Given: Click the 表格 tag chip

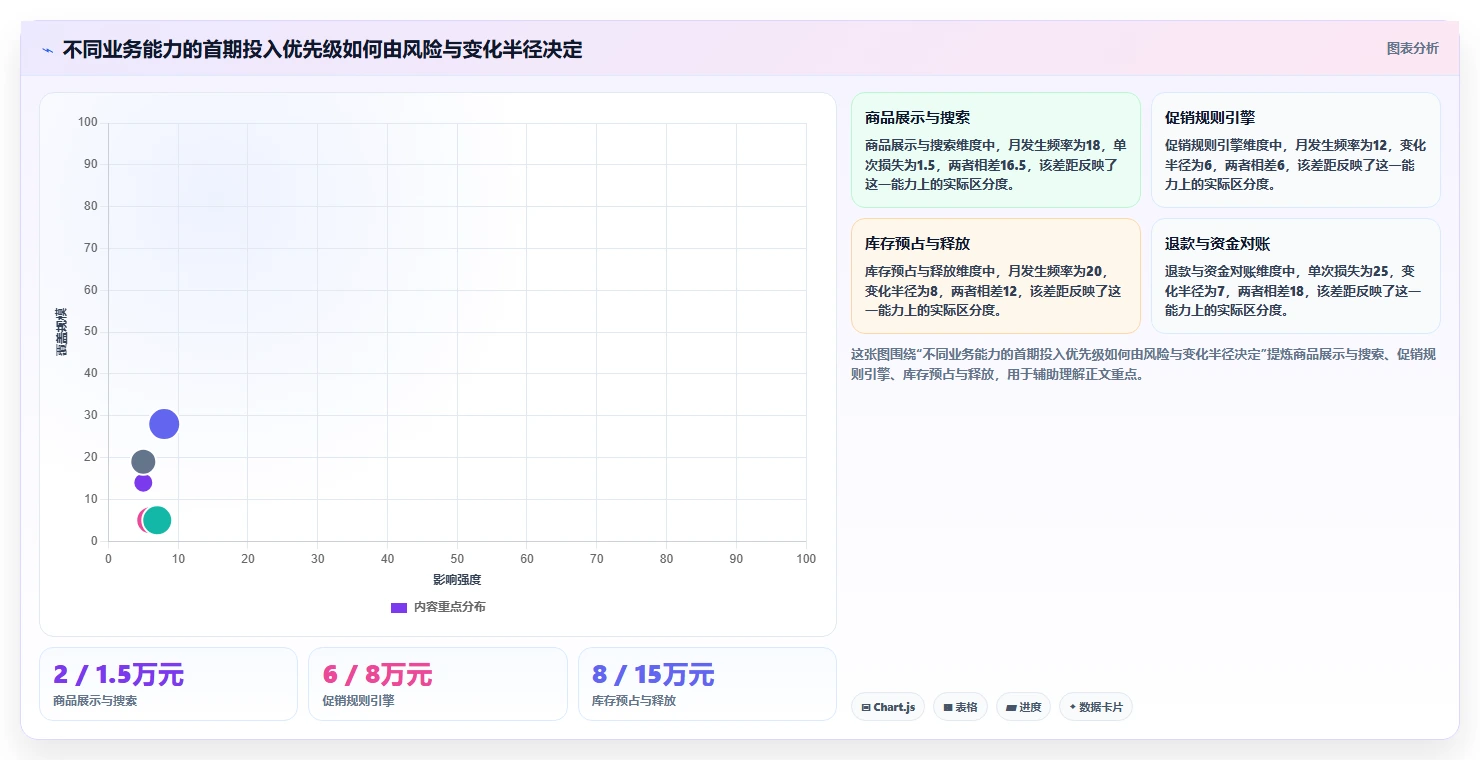Looking at the screenshot, I should (960, 707).
